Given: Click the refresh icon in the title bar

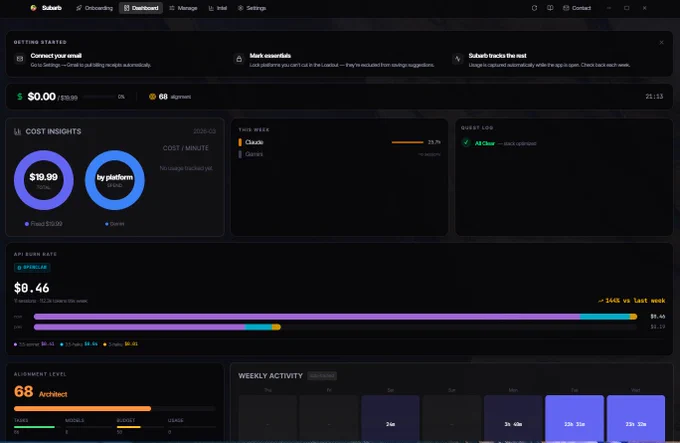Looking at the screenshot, I should point(534,8).
